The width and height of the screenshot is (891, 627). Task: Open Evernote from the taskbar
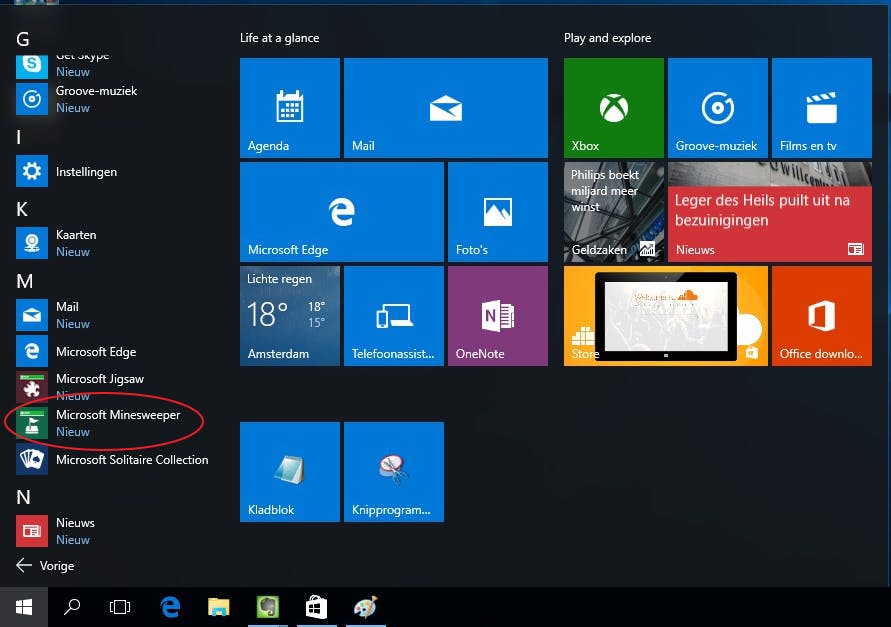click(x=268, y=607)
